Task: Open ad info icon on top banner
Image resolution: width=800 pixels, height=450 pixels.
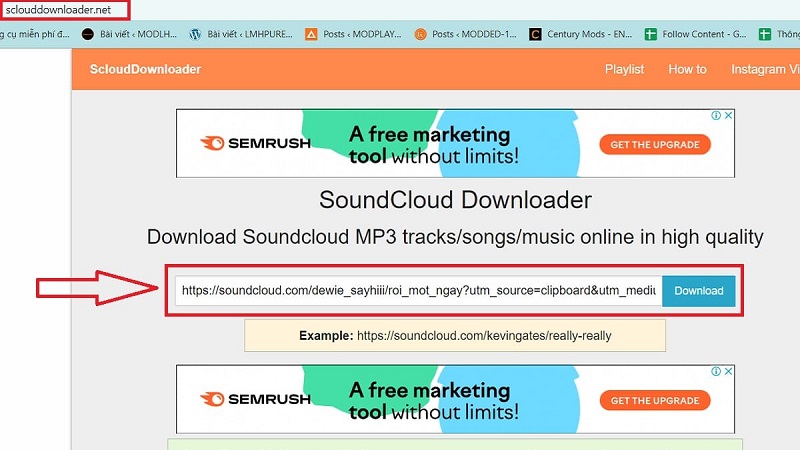Action: 716,116
